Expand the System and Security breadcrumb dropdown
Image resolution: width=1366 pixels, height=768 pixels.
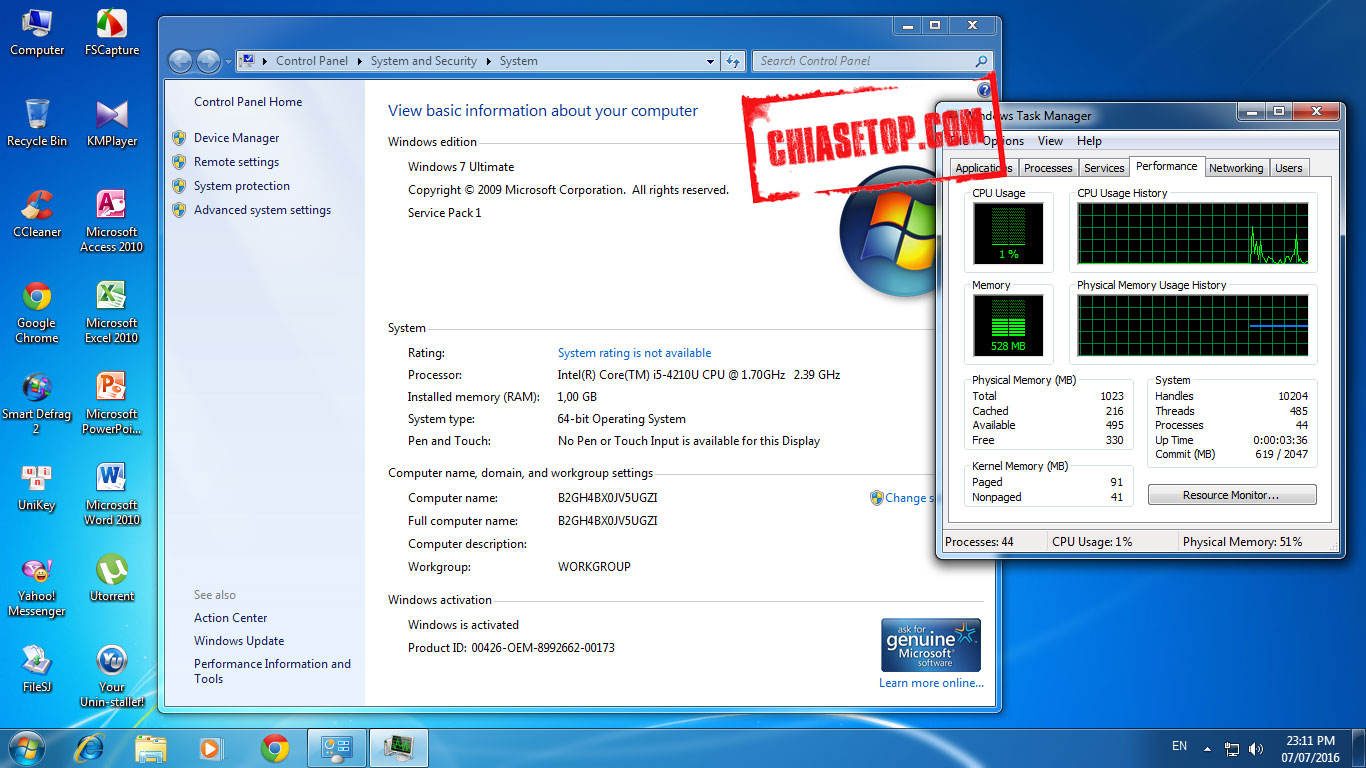[x=487, y=61]
